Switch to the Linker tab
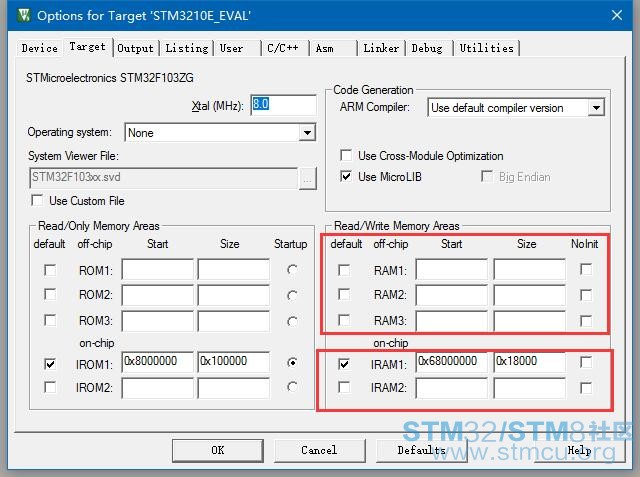The image size is (640, 477). (381, 48)
